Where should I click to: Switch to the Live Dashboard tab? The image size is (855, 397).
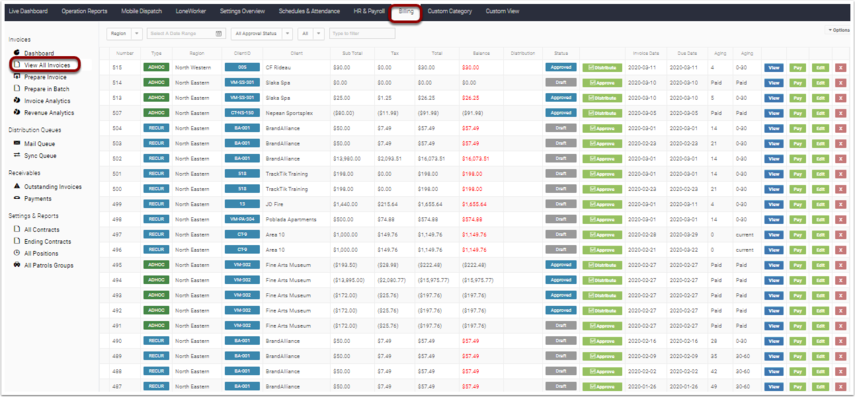(x=28, y=11)
